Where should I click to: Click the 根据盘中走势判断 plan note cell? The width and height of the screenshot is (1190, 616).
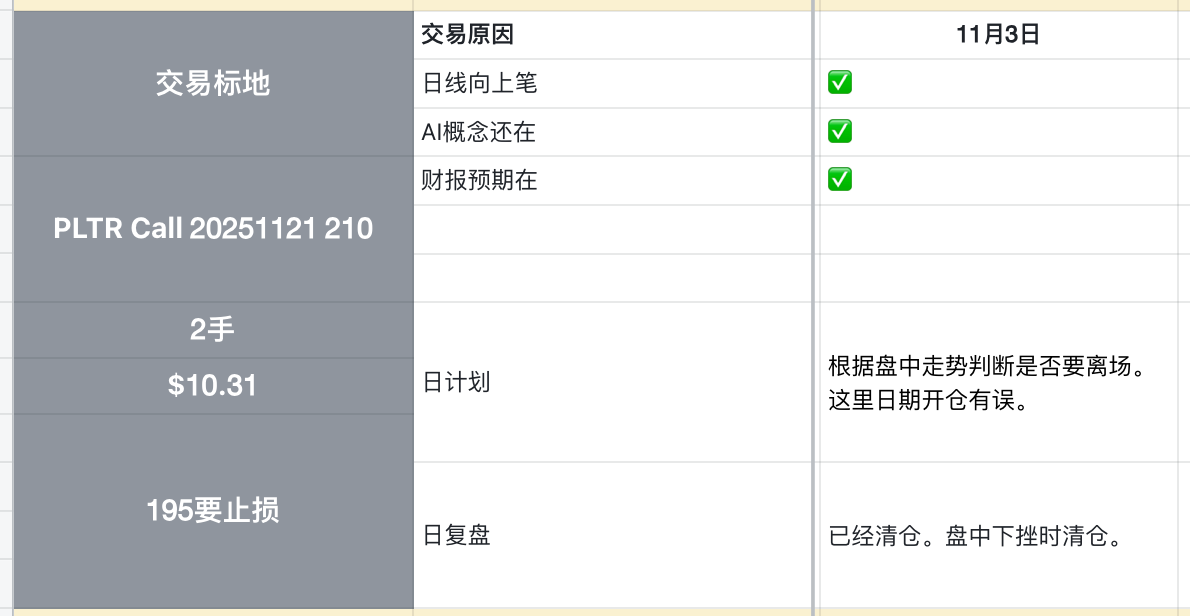point(998,383)
